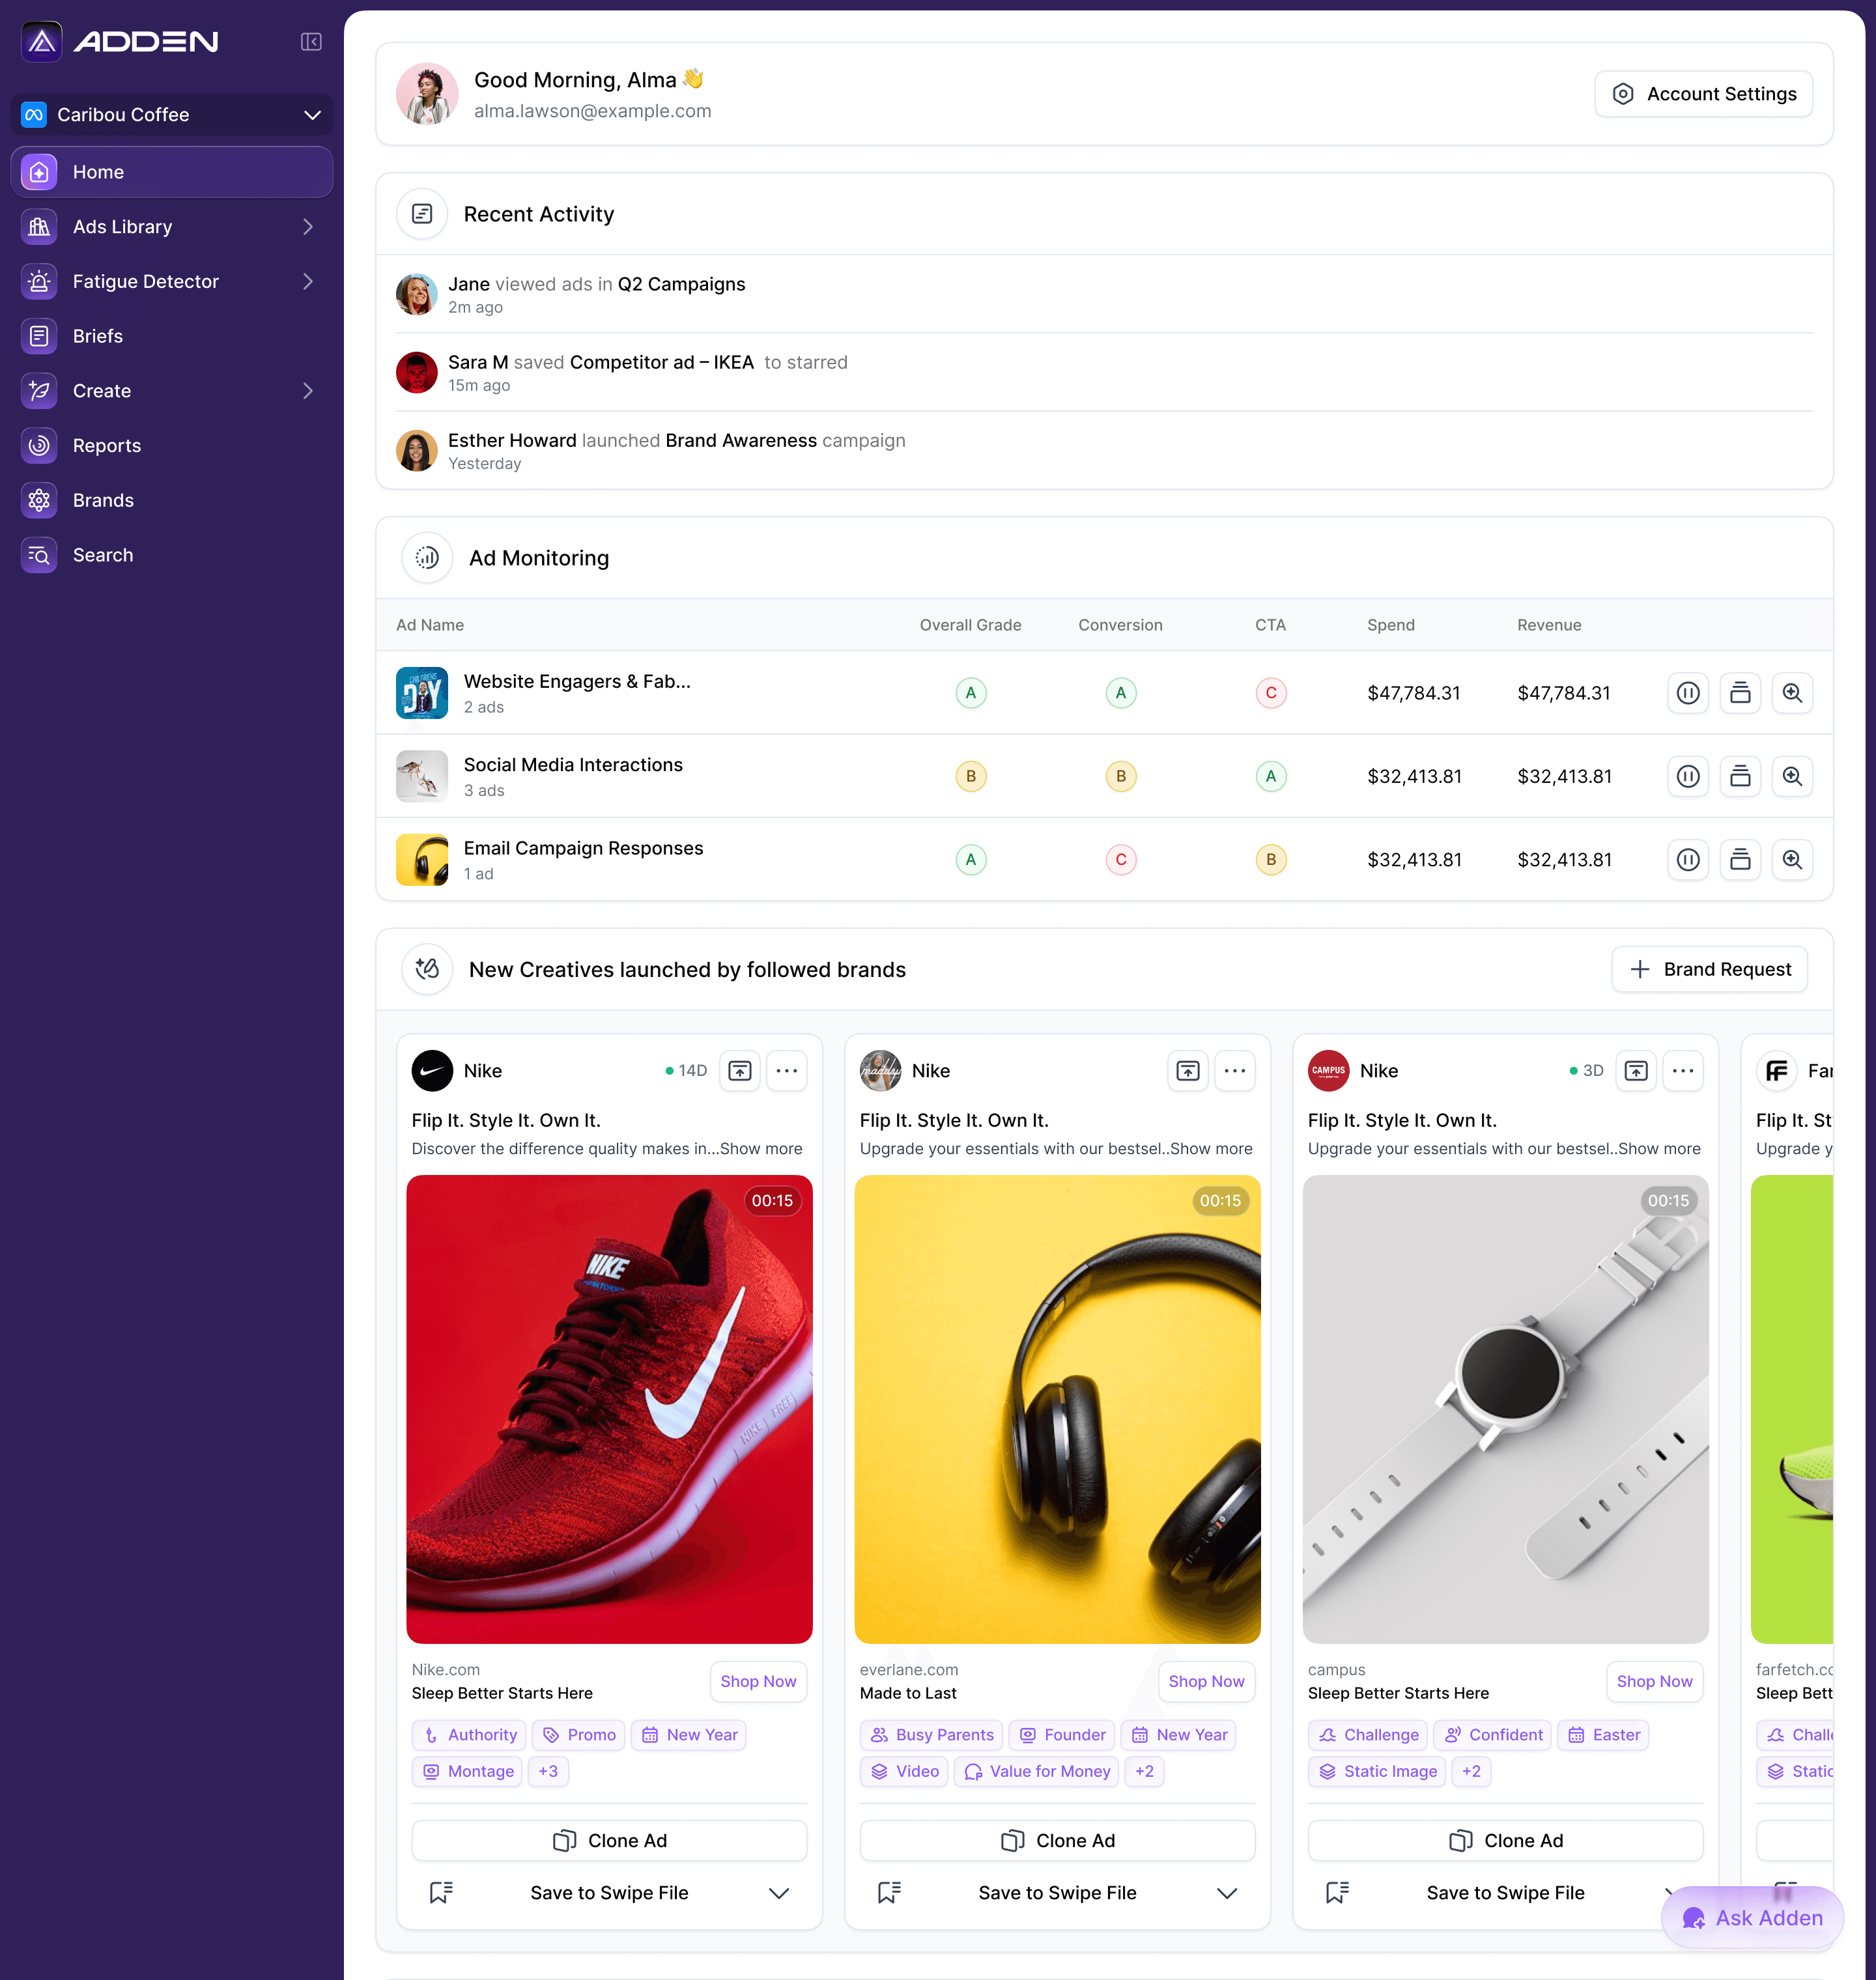Open share icon on headphones Nike card
This screenshot has height=1980, width=1876.
pos(1188,1071)
